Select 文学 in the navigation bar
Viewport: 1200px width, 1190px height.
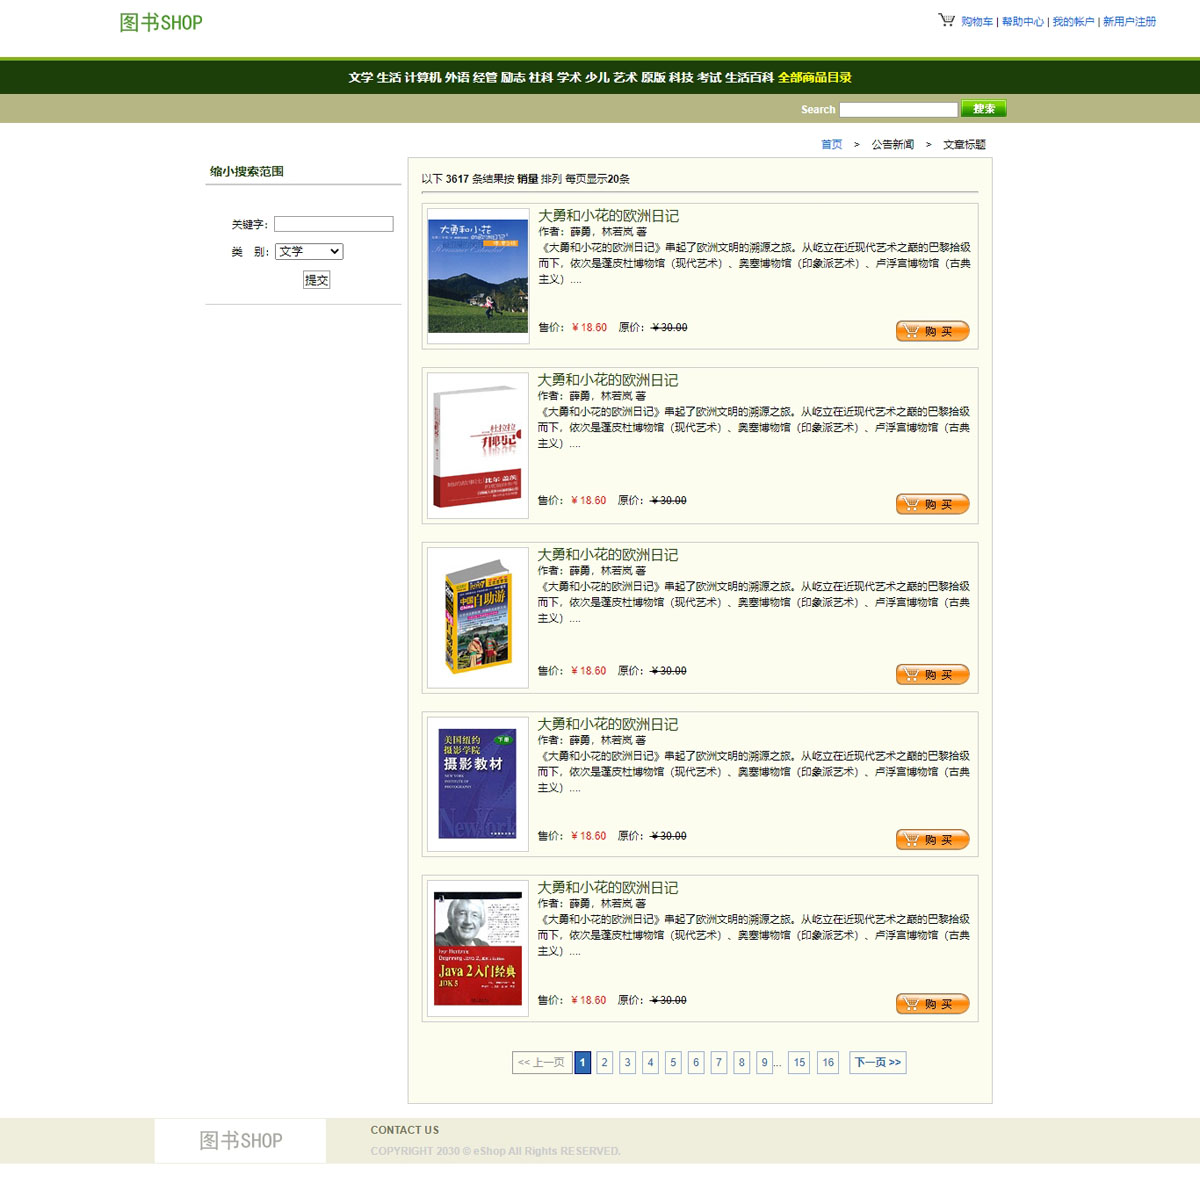point(361,78)
